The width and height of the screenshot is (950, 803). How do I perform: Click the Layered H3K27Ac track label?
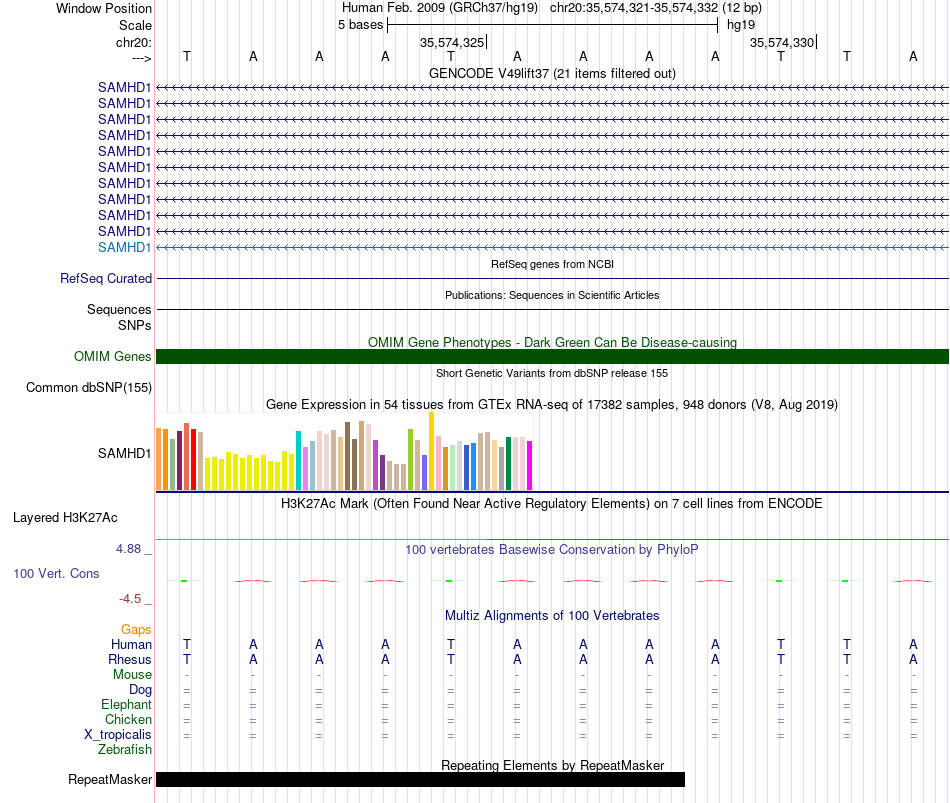(65, 518)
